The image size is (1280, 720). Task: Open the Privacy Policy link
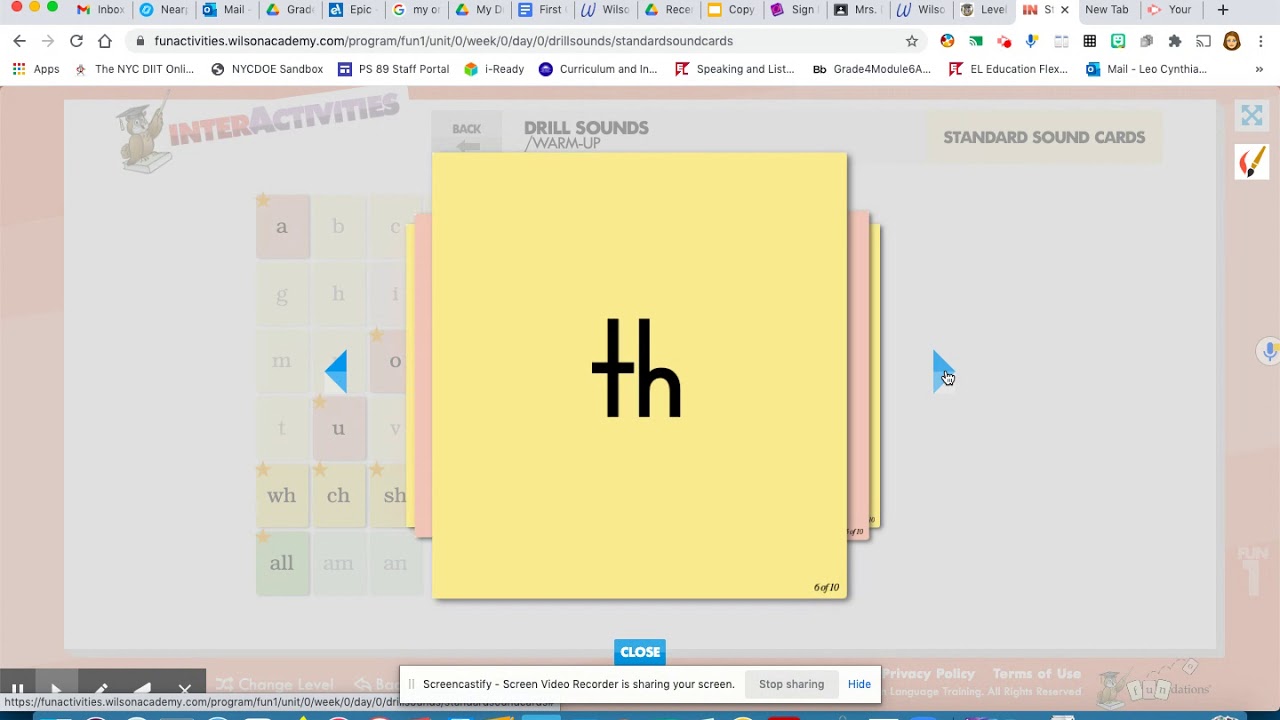click(x=928, y=674)
